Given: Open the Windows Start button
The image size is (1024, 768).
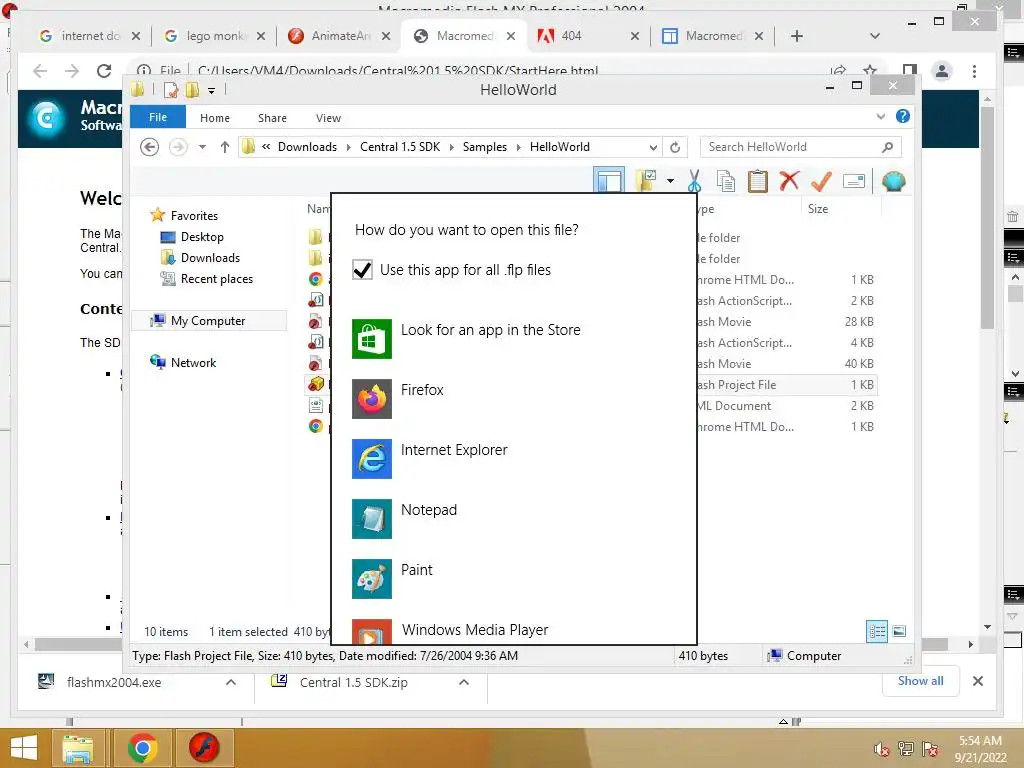Looking at the screenshot, I should tap(24, 748).
